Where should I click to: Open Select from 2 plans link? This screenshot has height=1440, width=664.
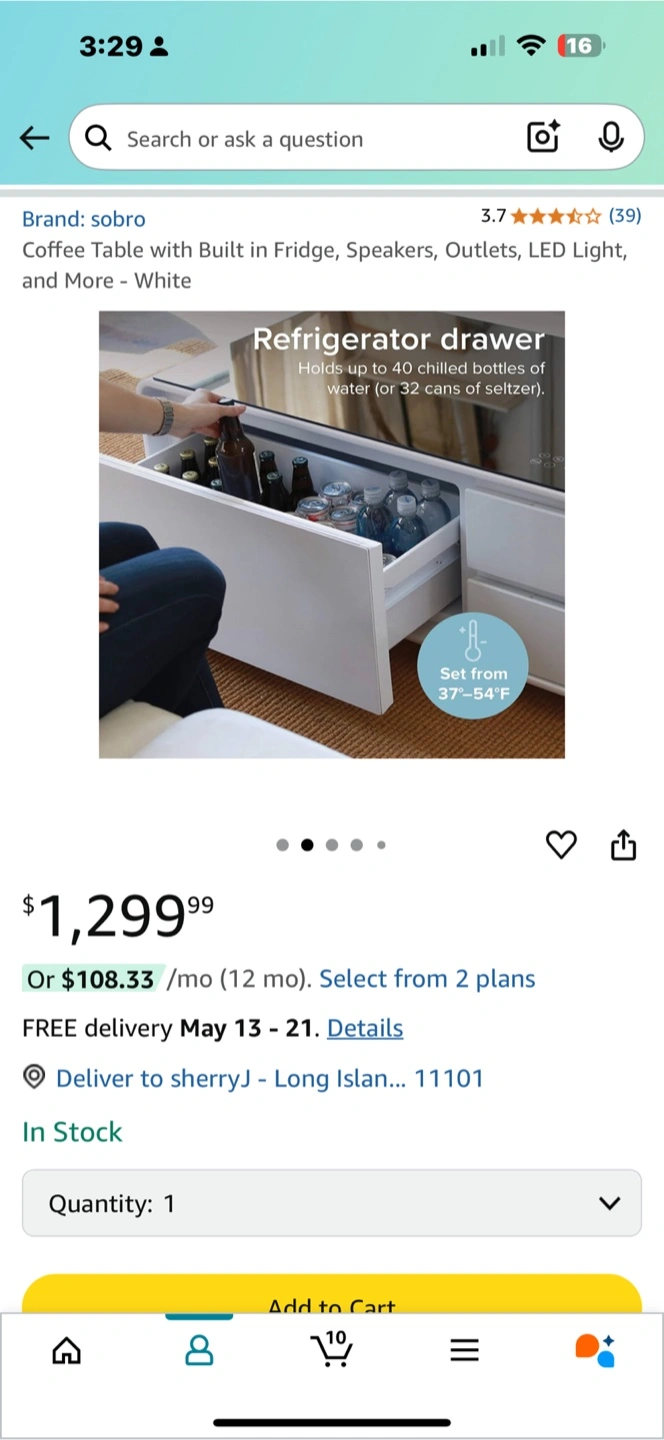point(427,979)
